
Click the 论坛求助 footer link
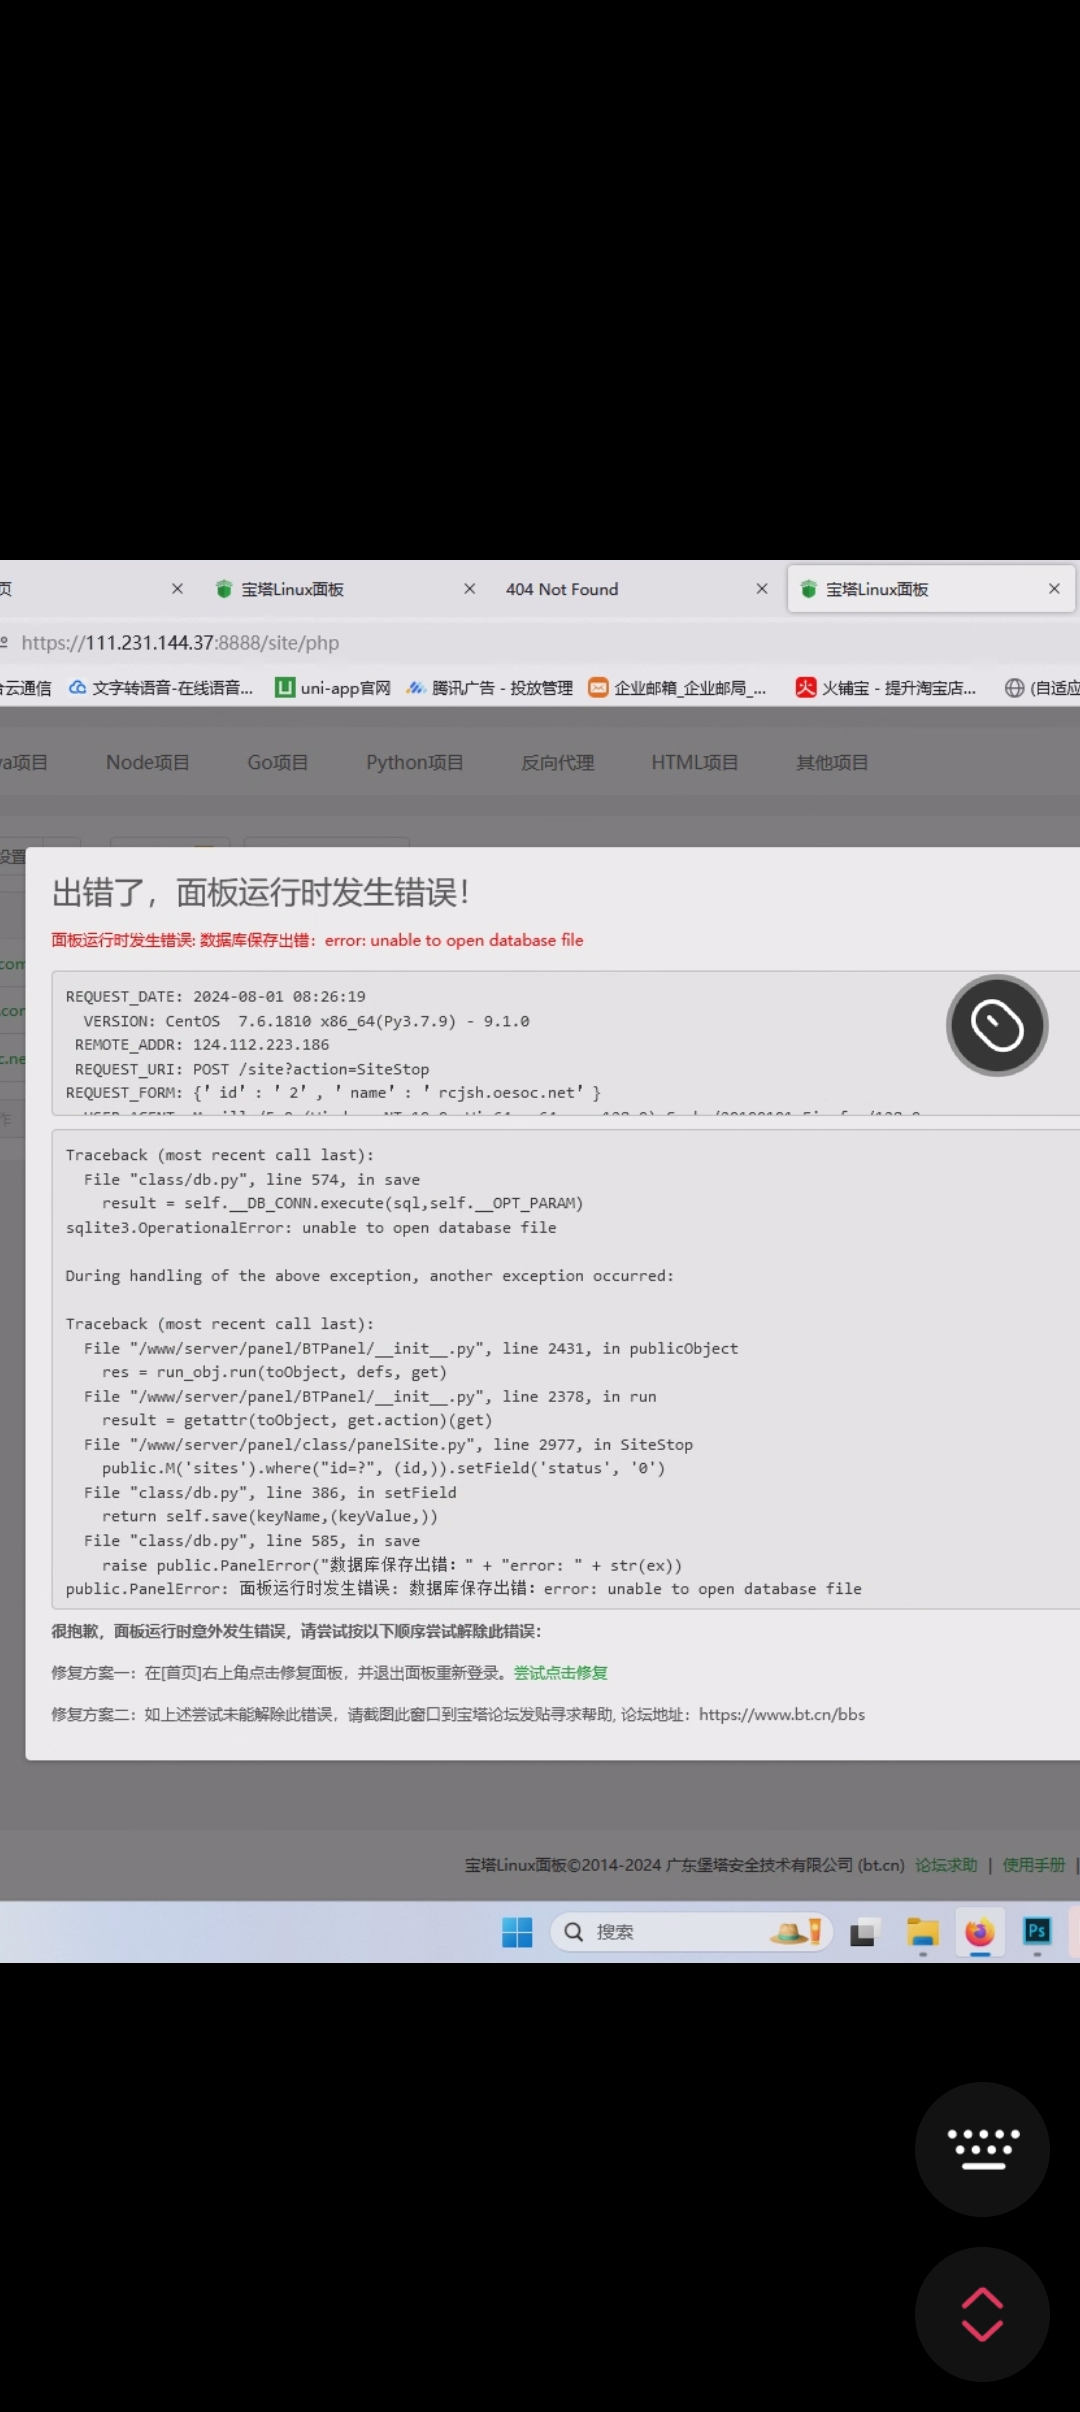[946, 1865]
